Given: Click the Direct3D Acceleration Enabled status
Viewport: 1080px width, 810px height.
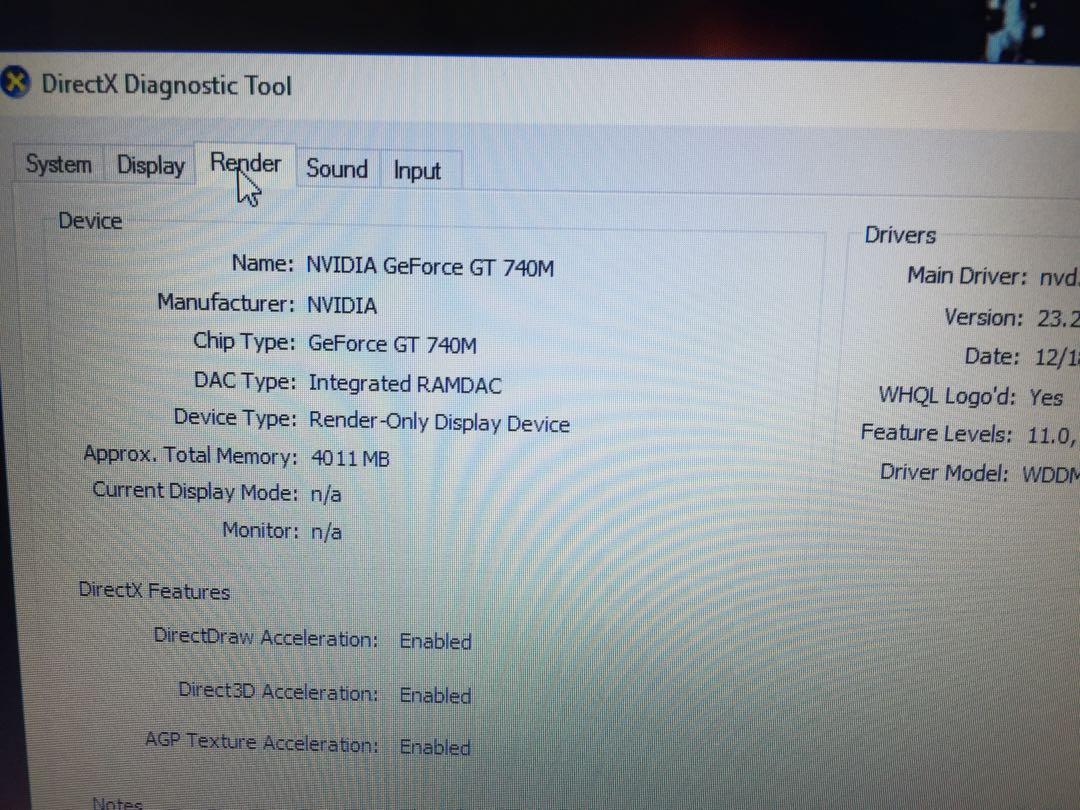Looking at the screenshot, I should coord(435,696).
